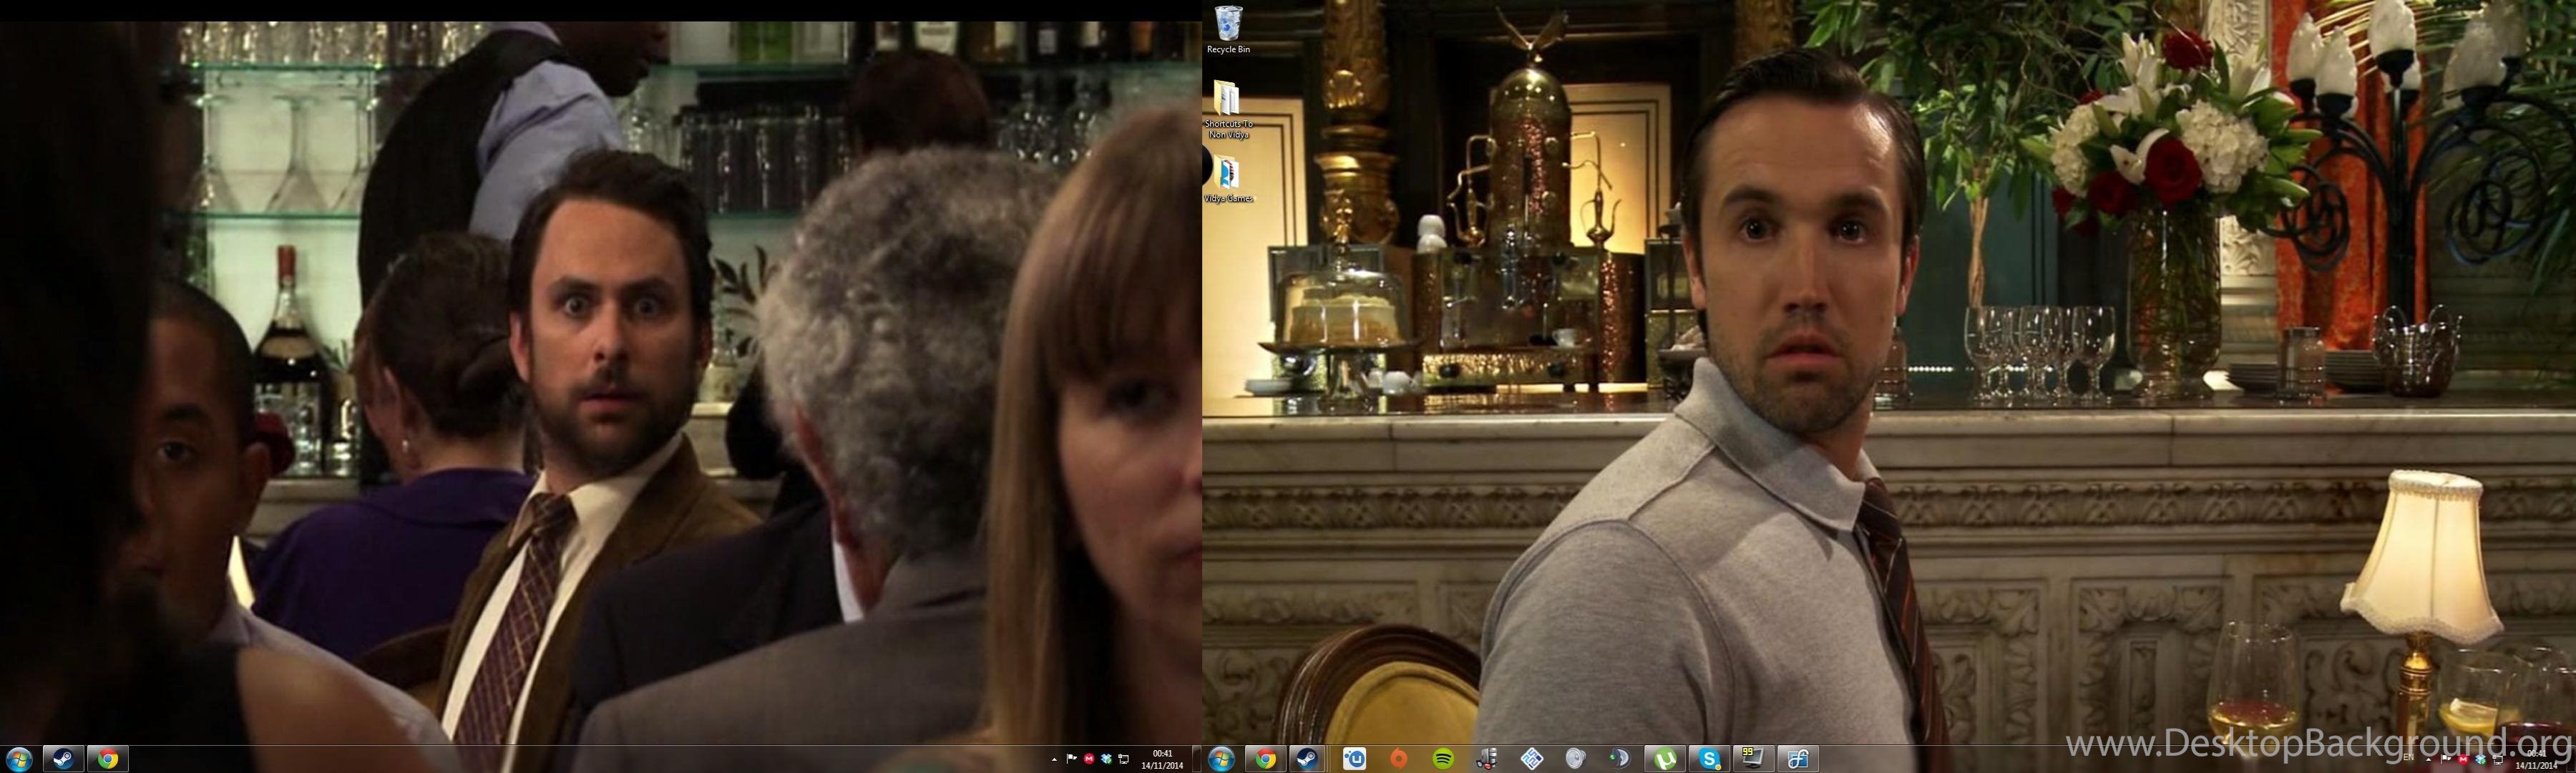Show hidden tray icons on right monitor
The width and height of the screenshot is (2576, 773).
coord(2429,761)
